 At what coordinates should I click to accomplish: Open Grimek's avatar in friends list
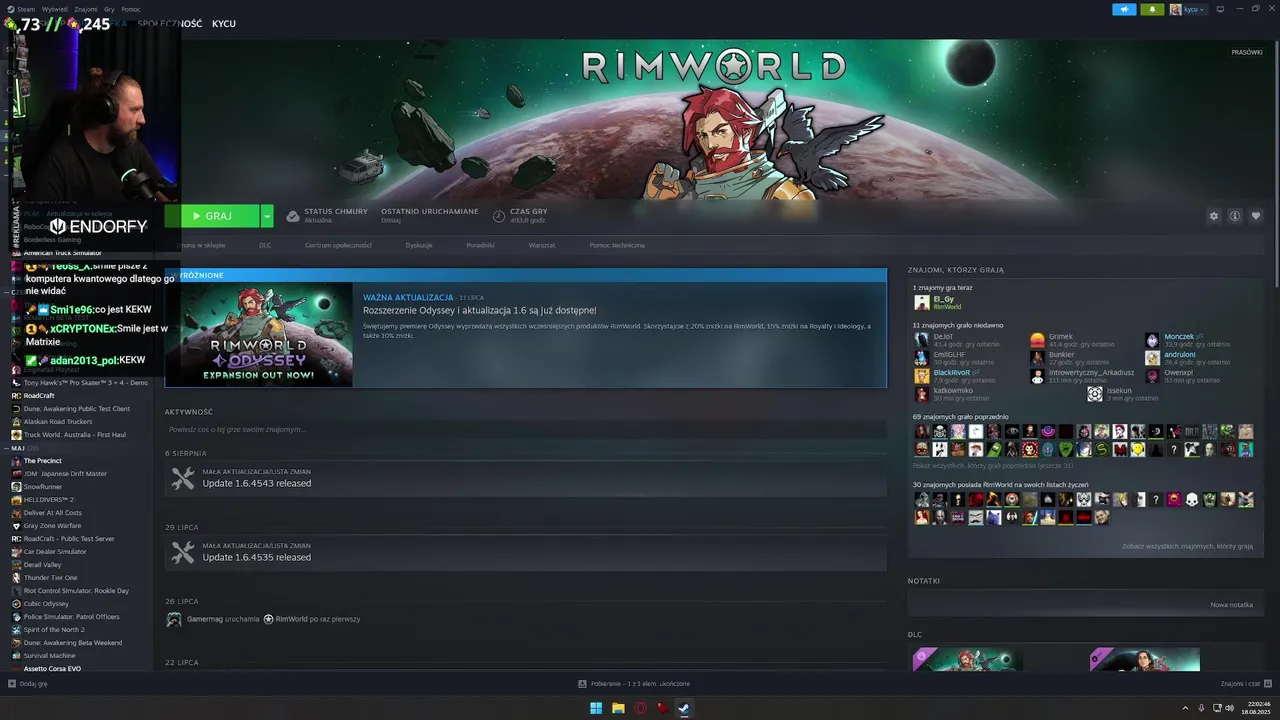(1037, 340)
